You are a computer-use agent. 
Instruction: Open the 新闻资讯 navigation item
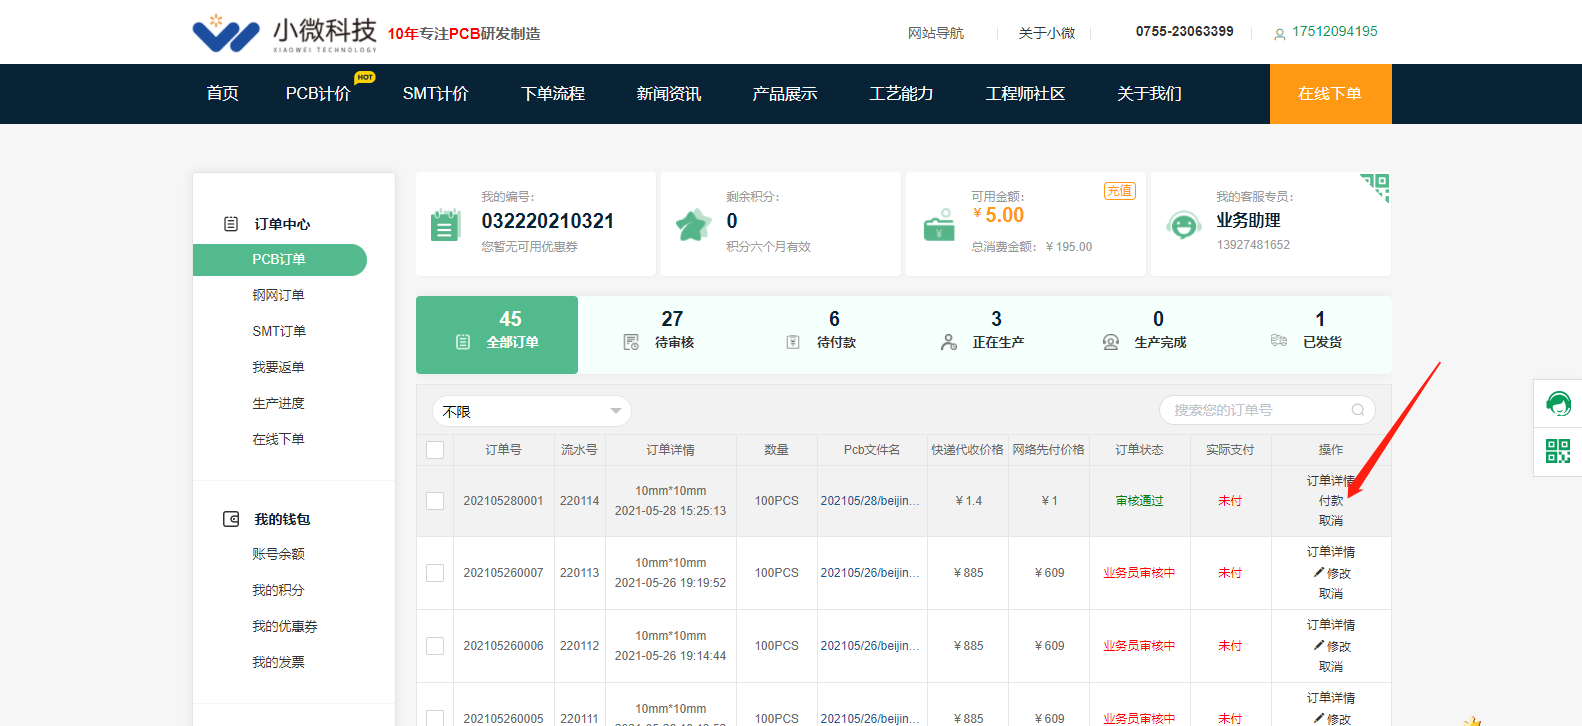pyautogui.click(x=668, y=94)
